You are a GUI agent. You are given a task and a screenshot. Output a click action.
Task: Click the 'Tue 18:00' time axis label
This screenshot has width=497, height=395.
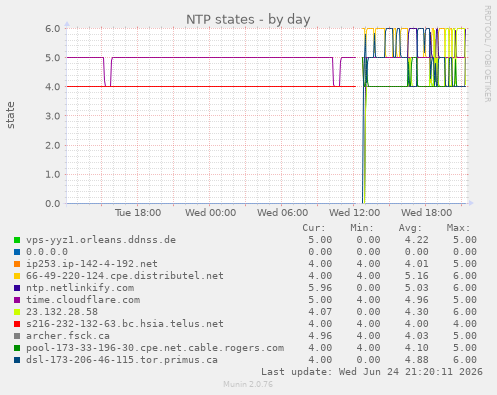[x=138, y=213]
